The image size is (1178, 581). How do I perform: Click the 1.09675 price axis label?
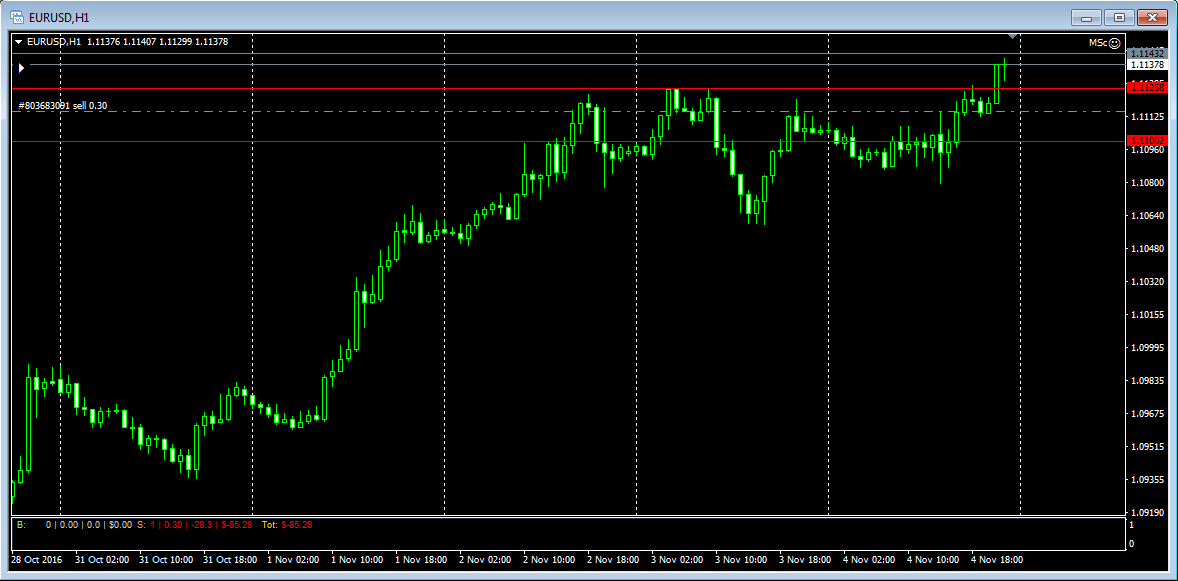click(x=1146, y=414)
